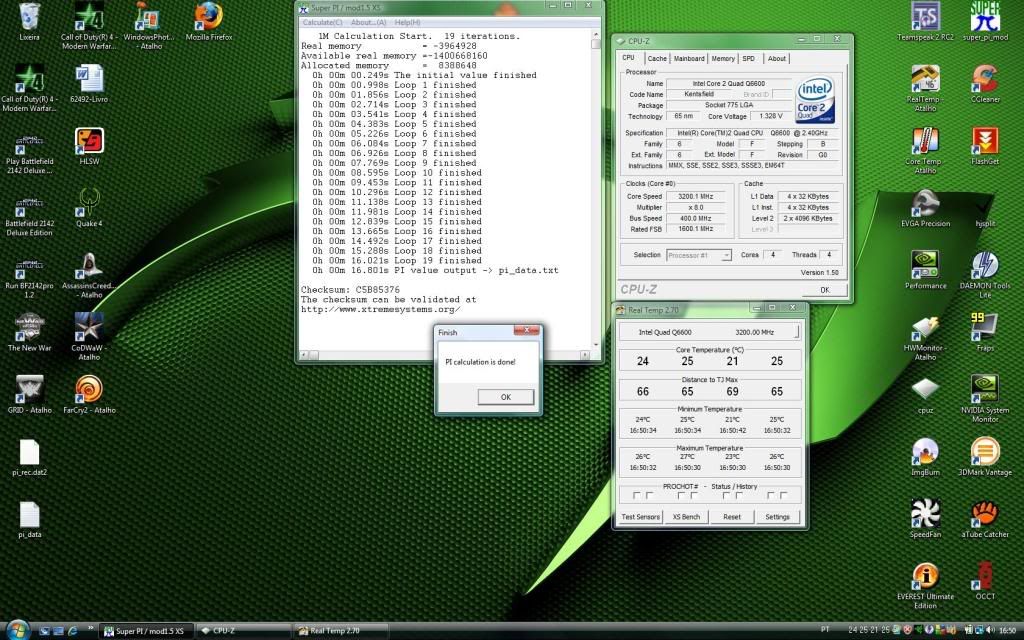Close the Finish dialog
The image size is (1024, 640).
[x=526, y=330]
